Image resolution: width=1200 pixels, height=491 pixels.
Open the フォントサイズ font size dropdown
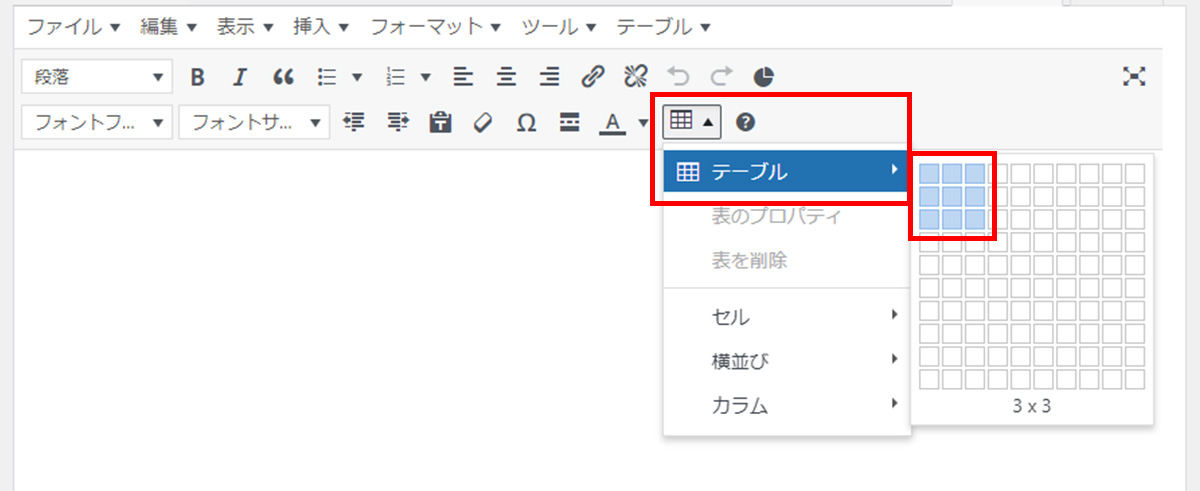point(254,122)
